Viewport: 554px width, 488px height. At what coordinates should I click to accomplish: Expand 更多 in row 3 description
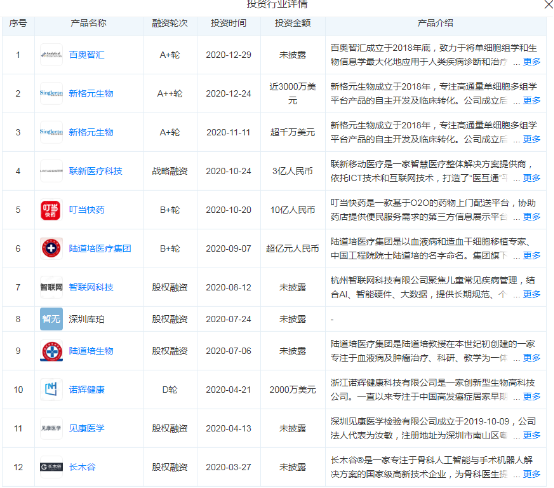(532, 139)
